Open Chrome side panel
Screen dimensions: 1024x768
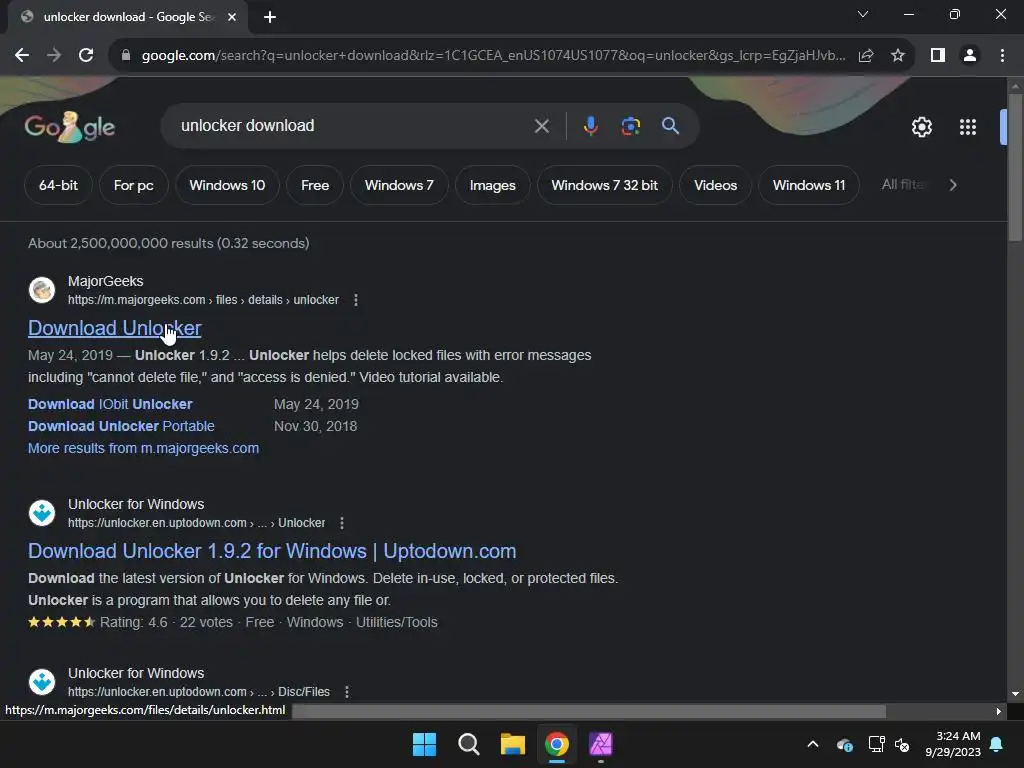point(938,56)
